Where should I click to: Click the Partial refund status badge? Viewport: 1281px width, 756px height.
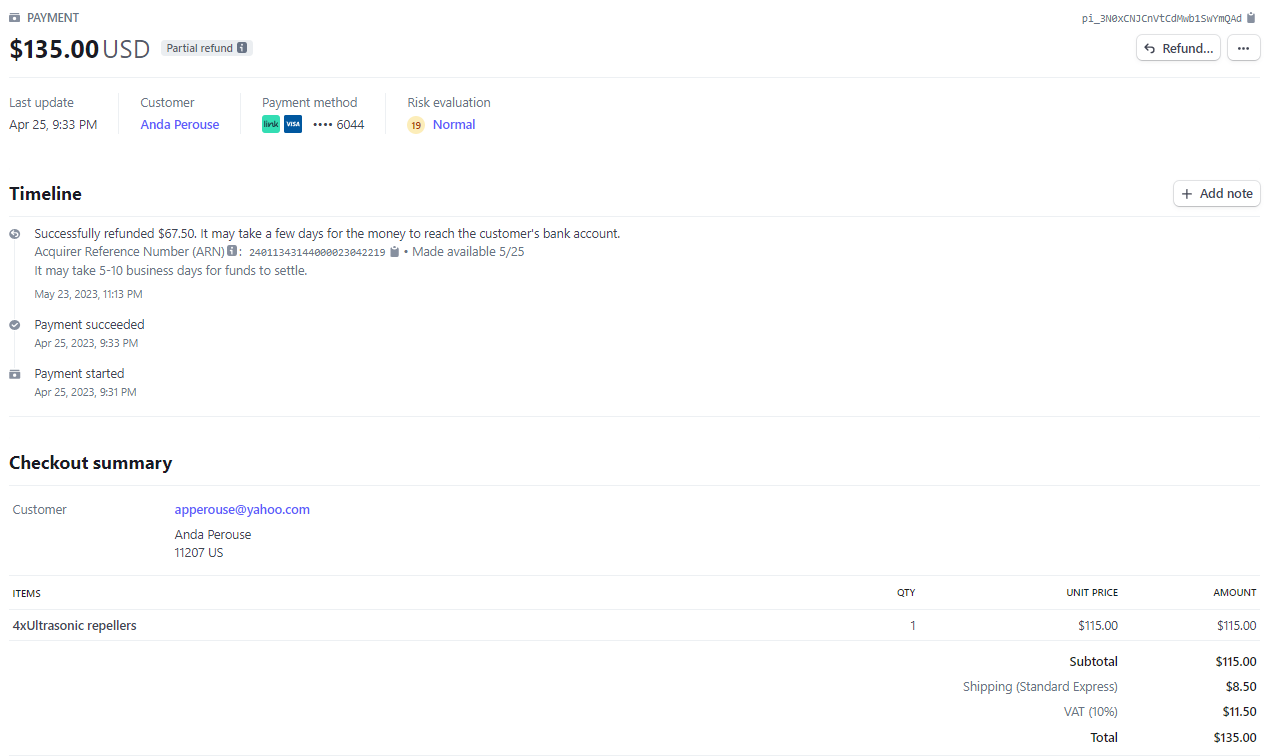point(199,48)
